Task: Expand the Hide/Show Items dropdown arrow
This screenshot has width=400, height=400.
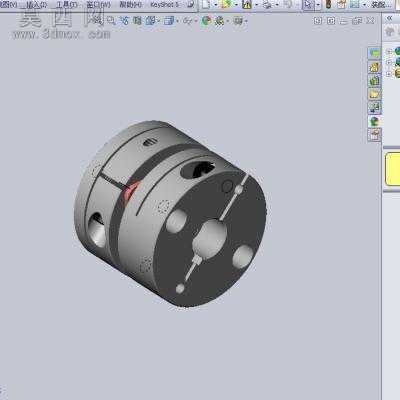Action: click(196, 21)
